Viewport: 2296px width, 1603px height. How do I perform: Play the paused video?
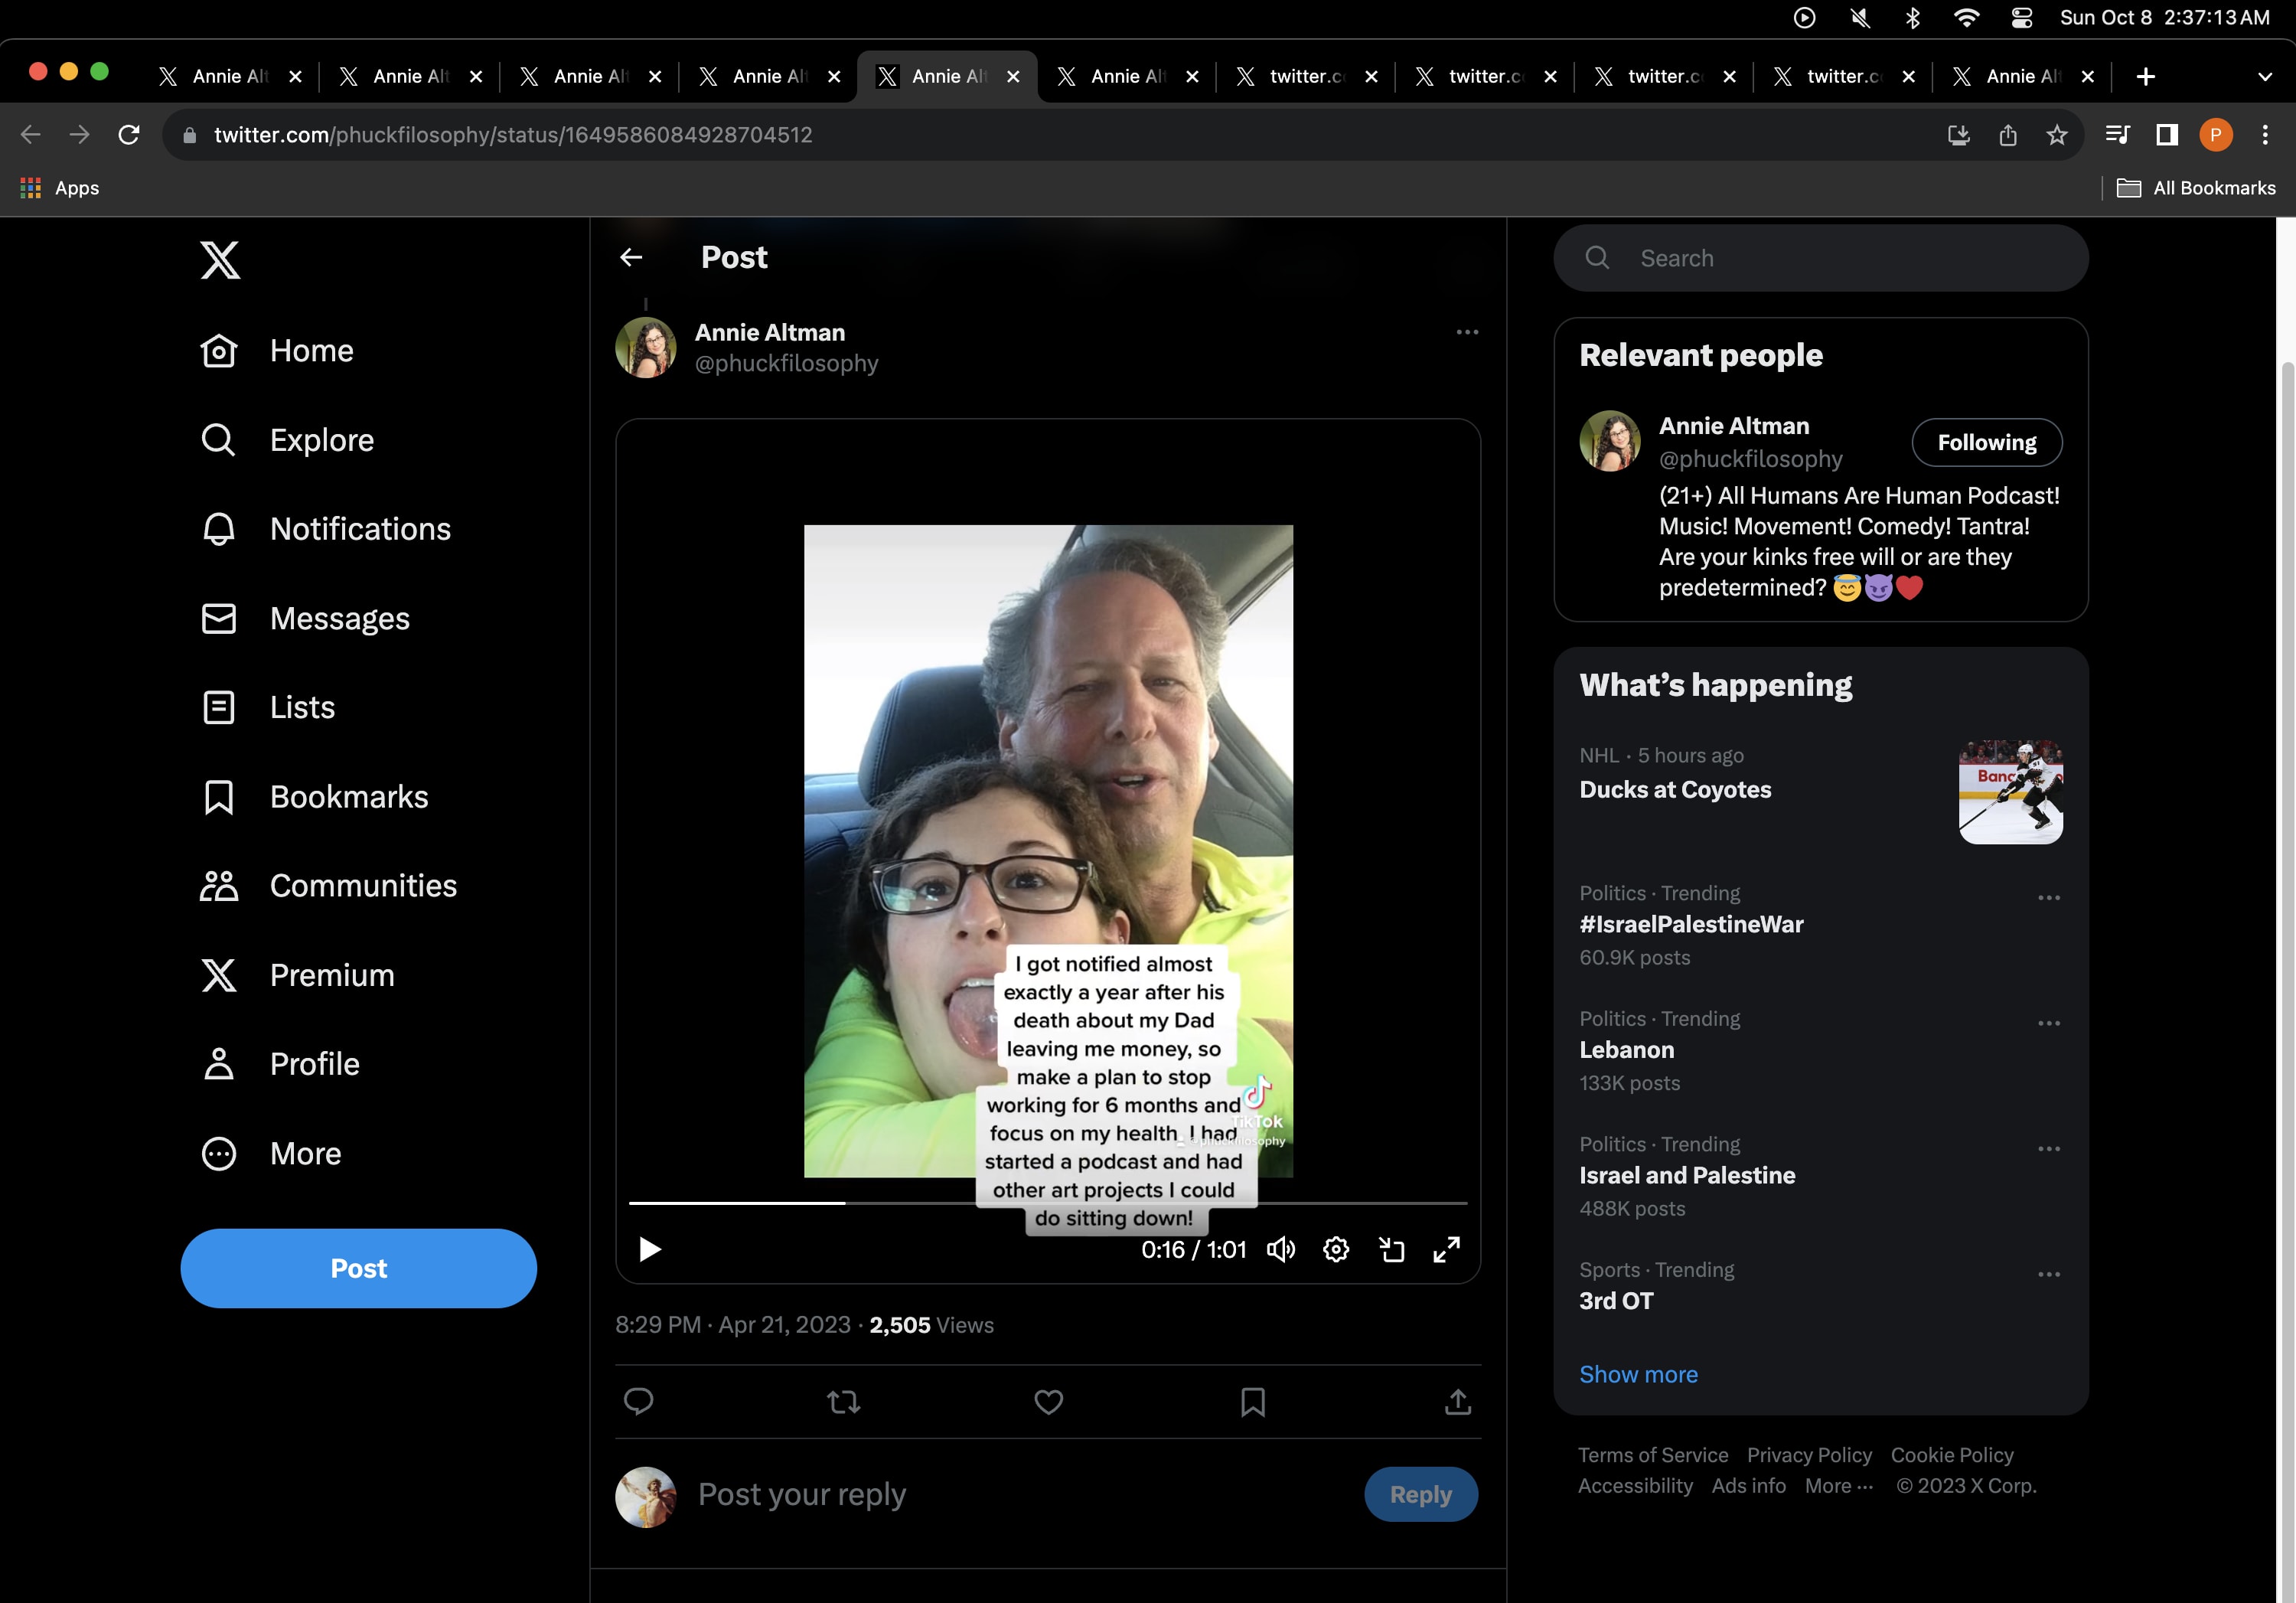pos(650,1250)
